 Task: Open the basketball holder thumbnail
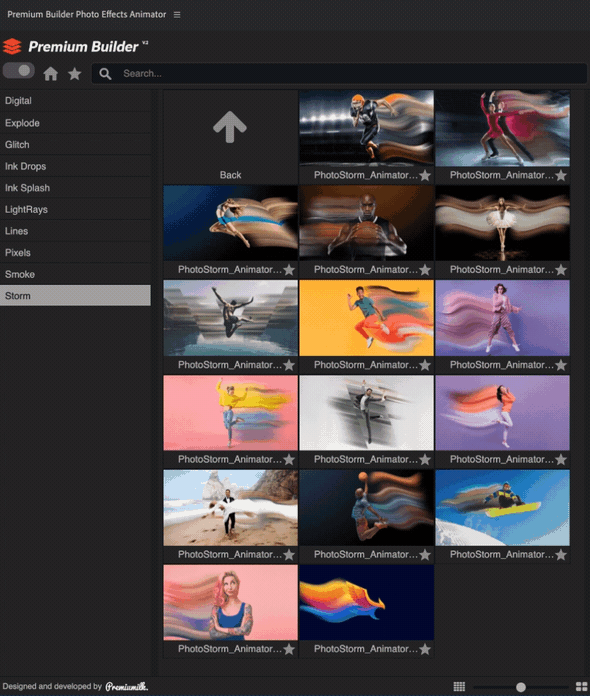point(366,223)
